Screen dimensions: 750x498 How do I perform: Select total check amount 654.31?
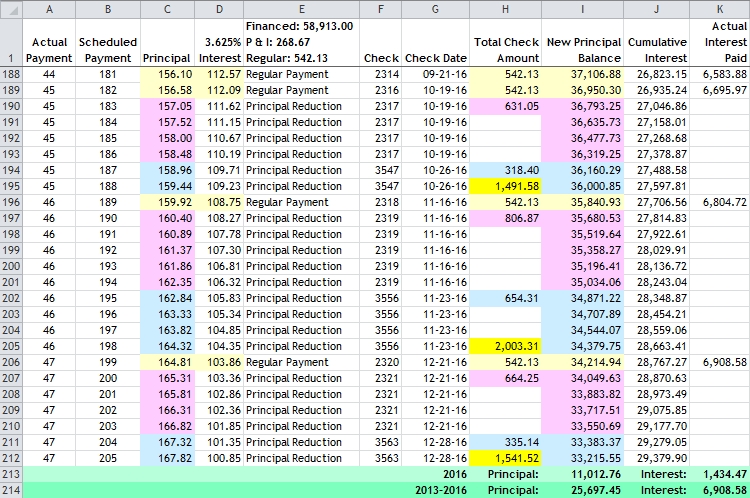506,298
